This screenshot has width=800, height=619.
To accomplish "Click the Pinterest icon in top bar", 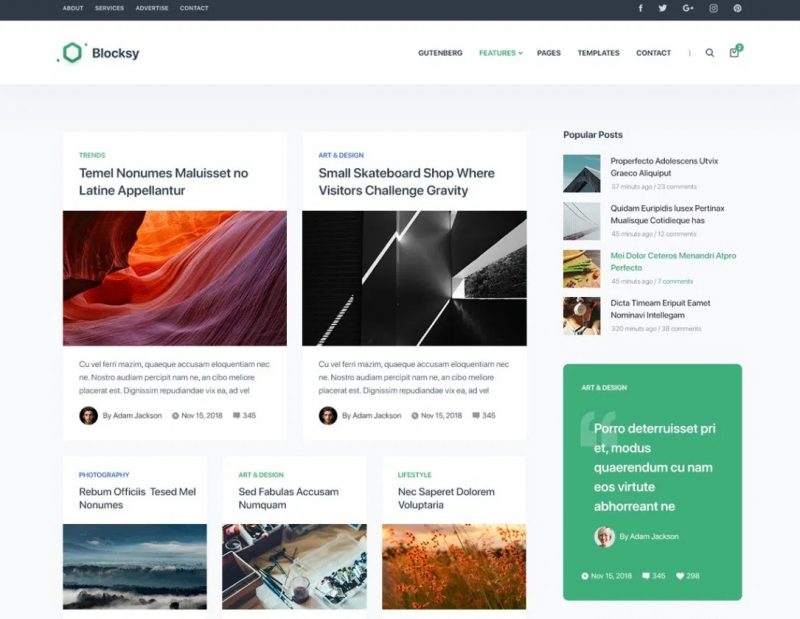I will tap(737, 8).
